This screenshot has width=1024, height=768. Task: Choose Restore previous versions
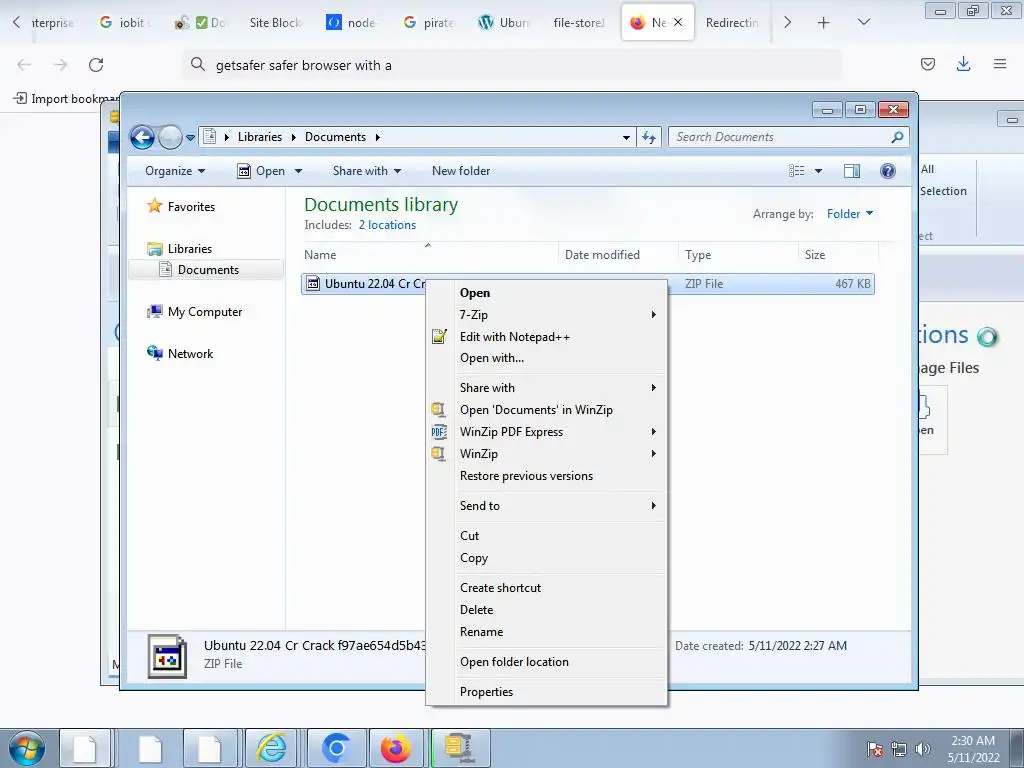547,476
